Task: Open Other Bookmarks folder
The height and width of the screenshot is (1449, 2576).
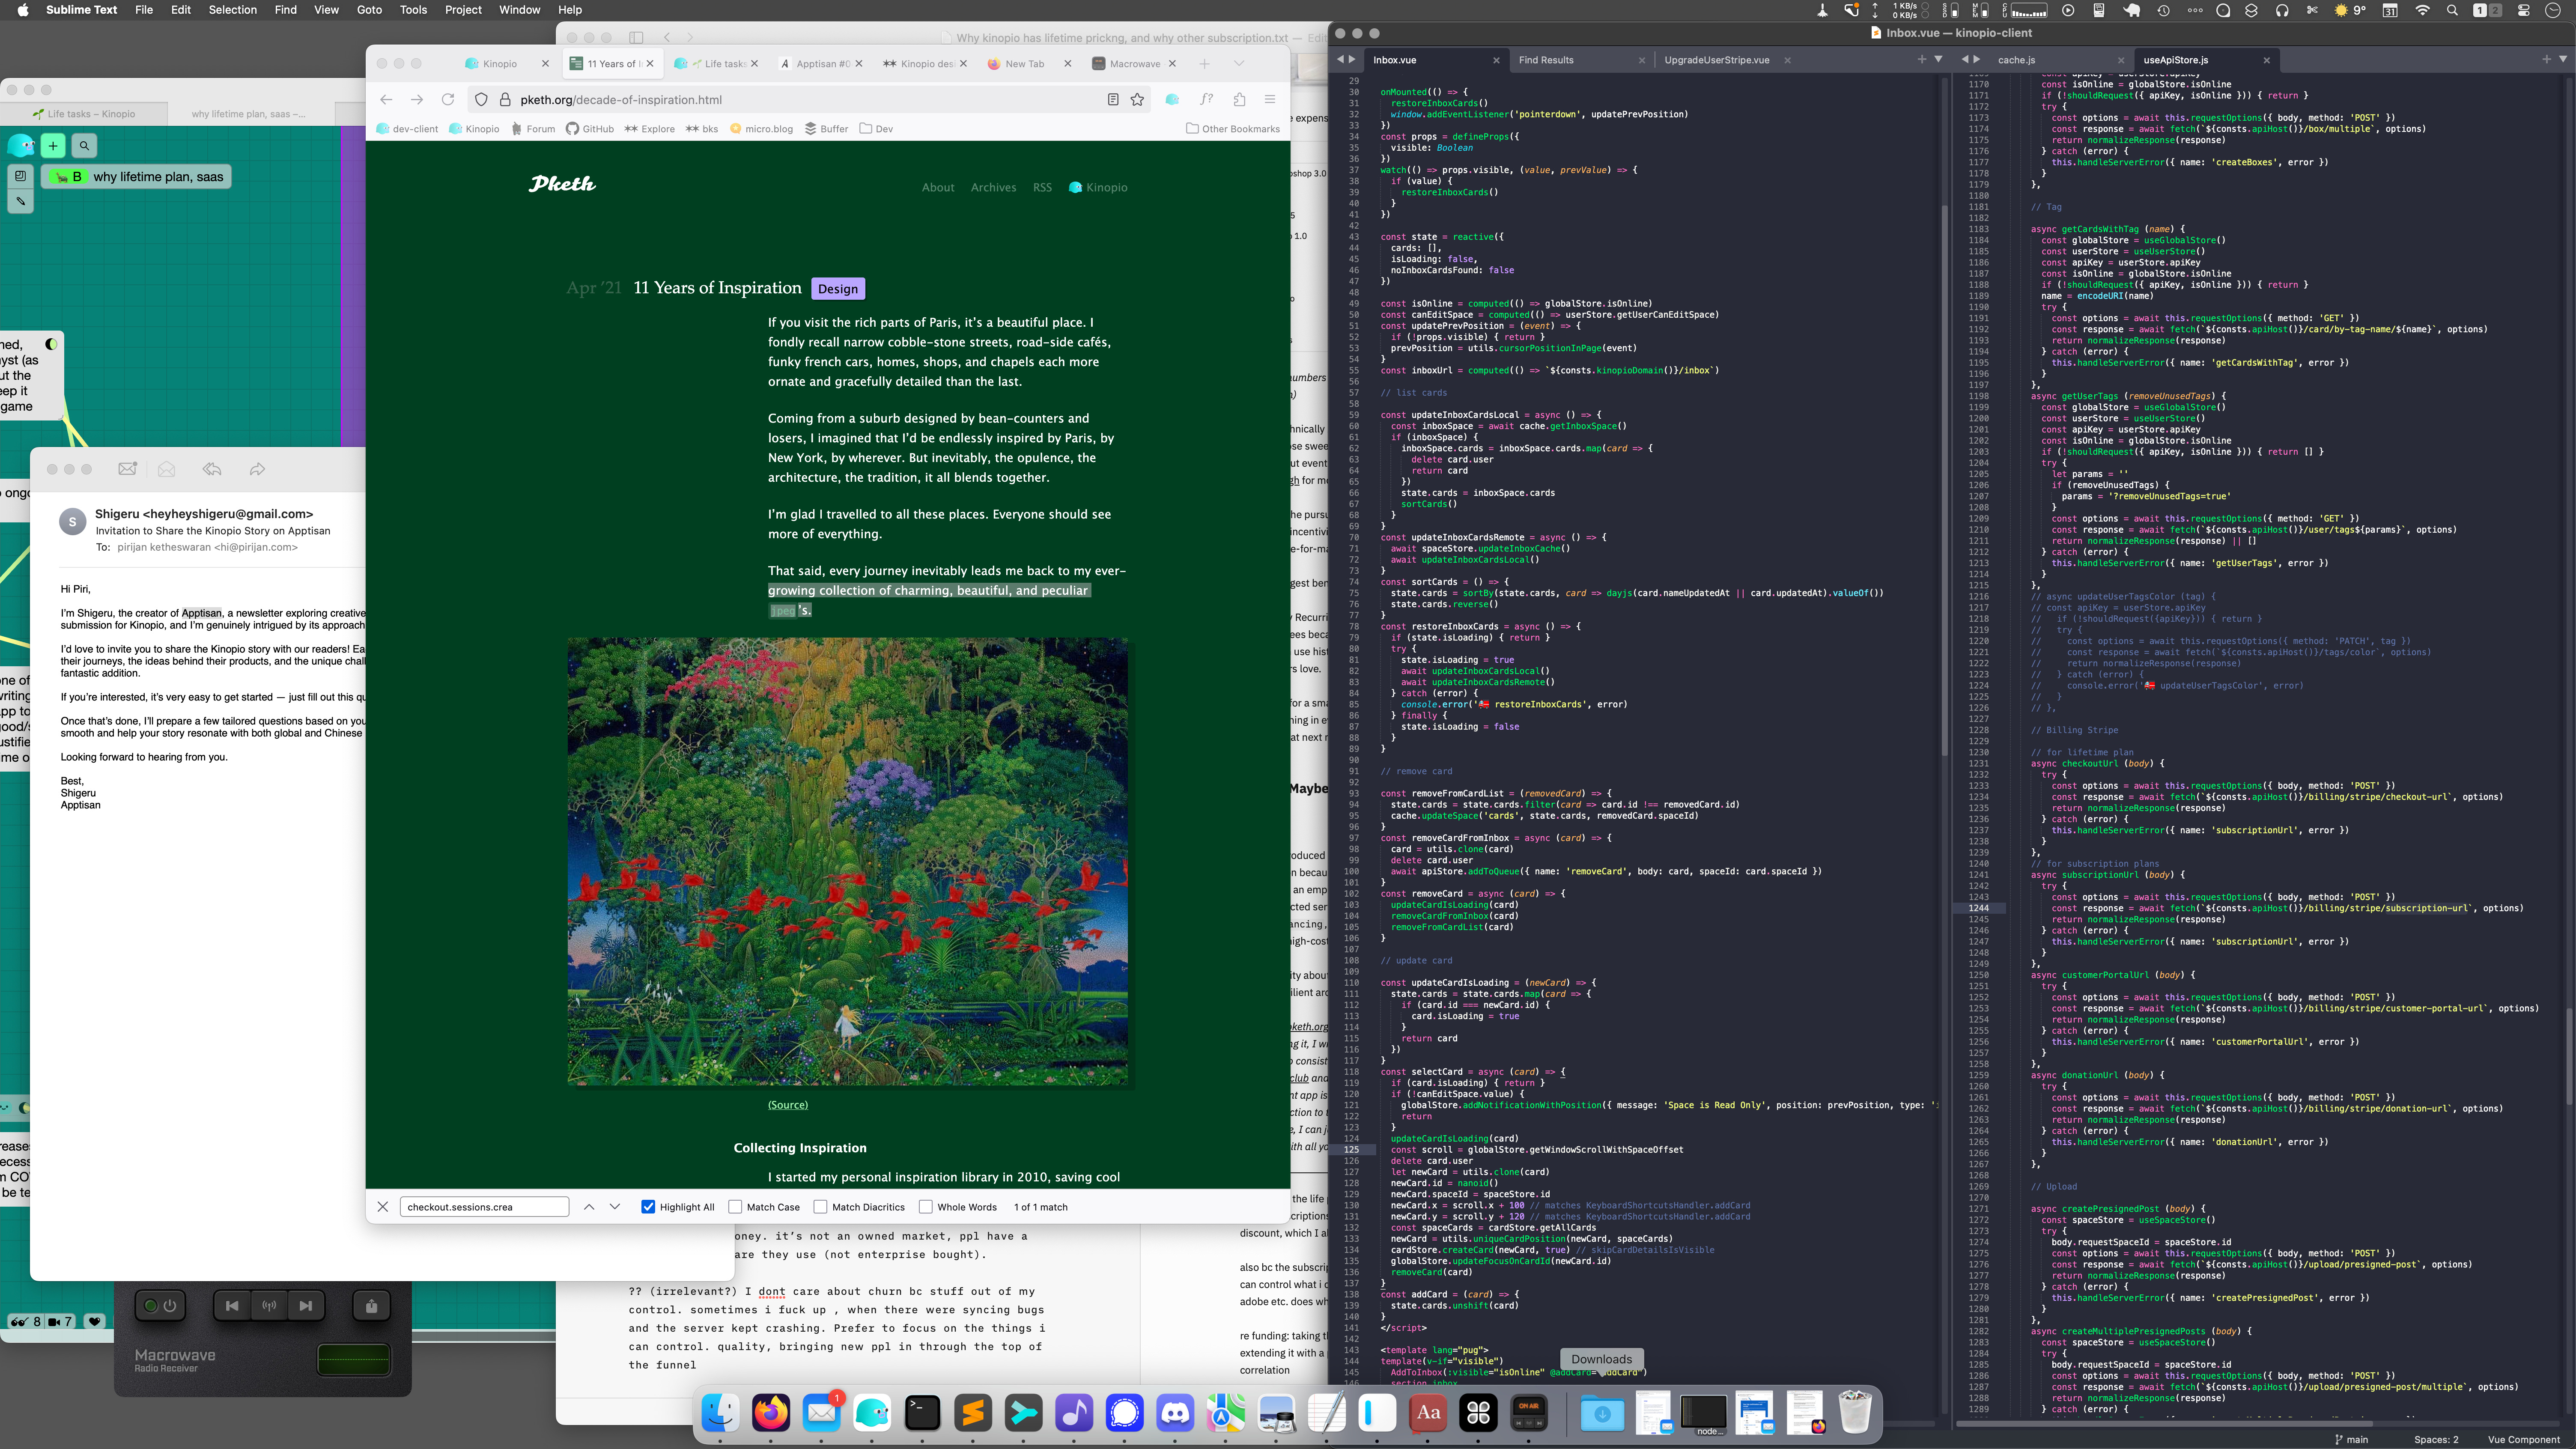Action: point(1232,129)
